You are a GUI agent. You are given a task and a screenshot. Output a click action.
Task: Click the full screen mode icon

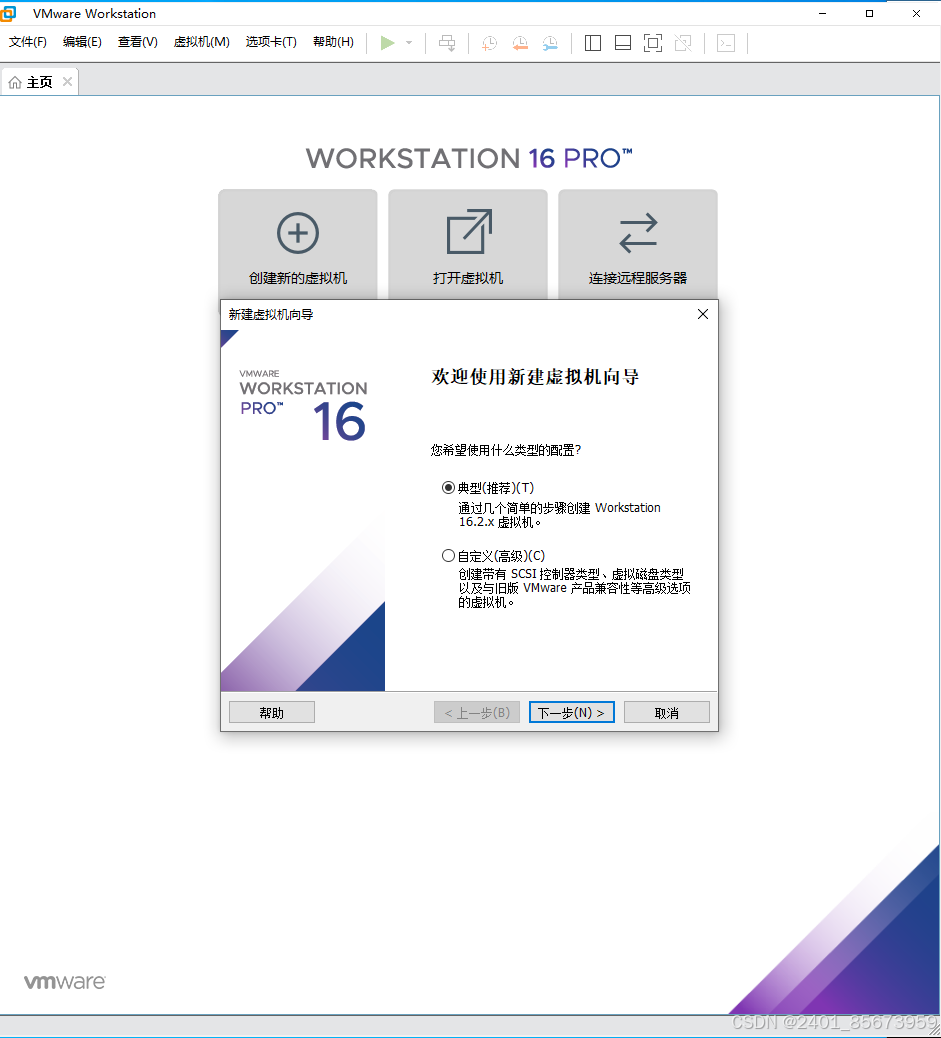pos(653,43)
